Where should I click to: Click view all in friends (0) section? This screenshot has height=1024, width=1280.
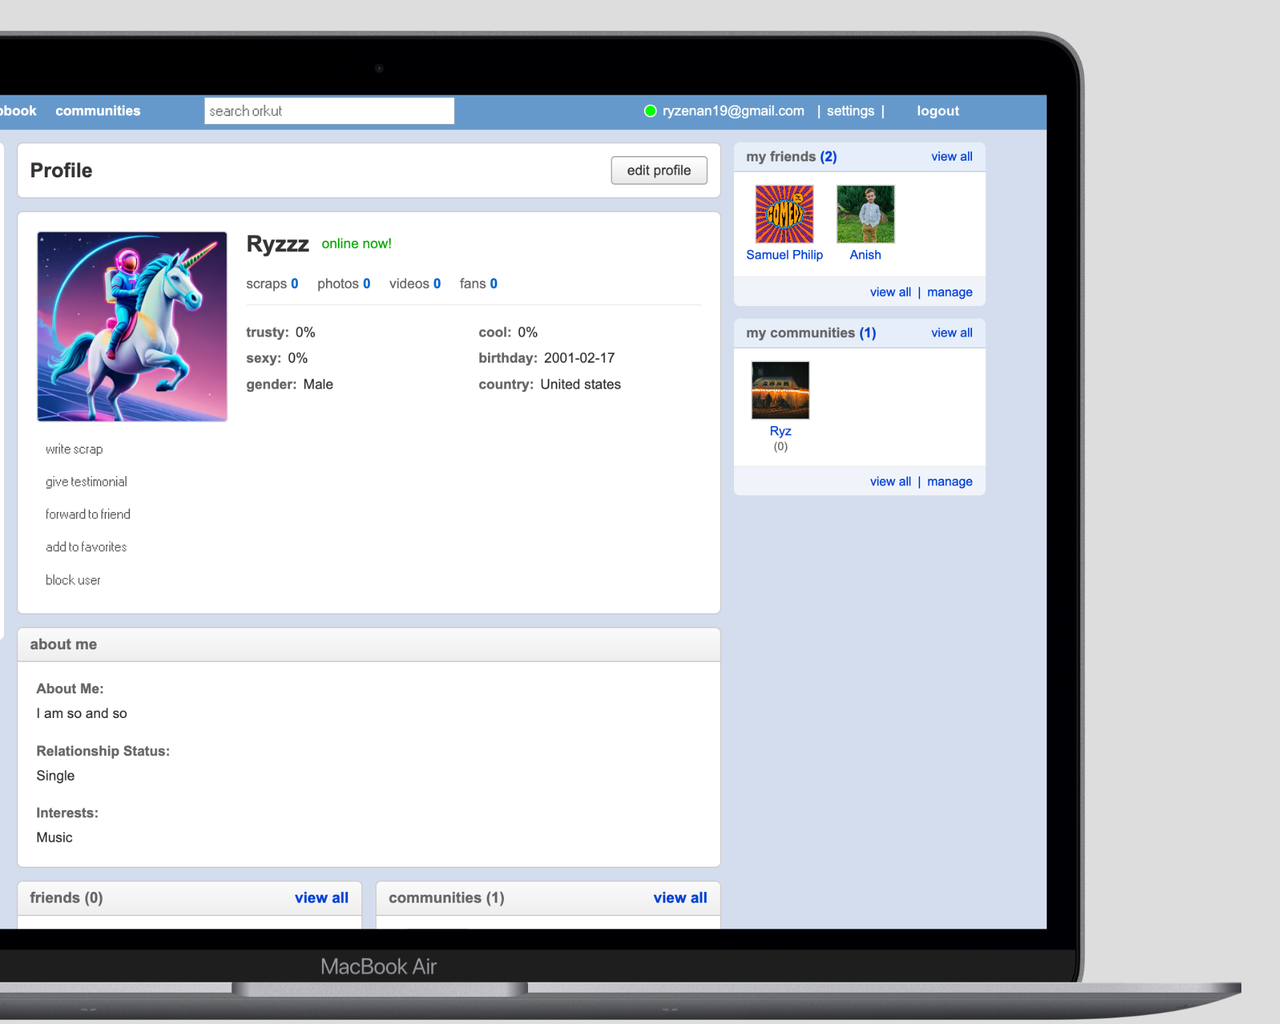pyautogui.click(x=321, y=897)
